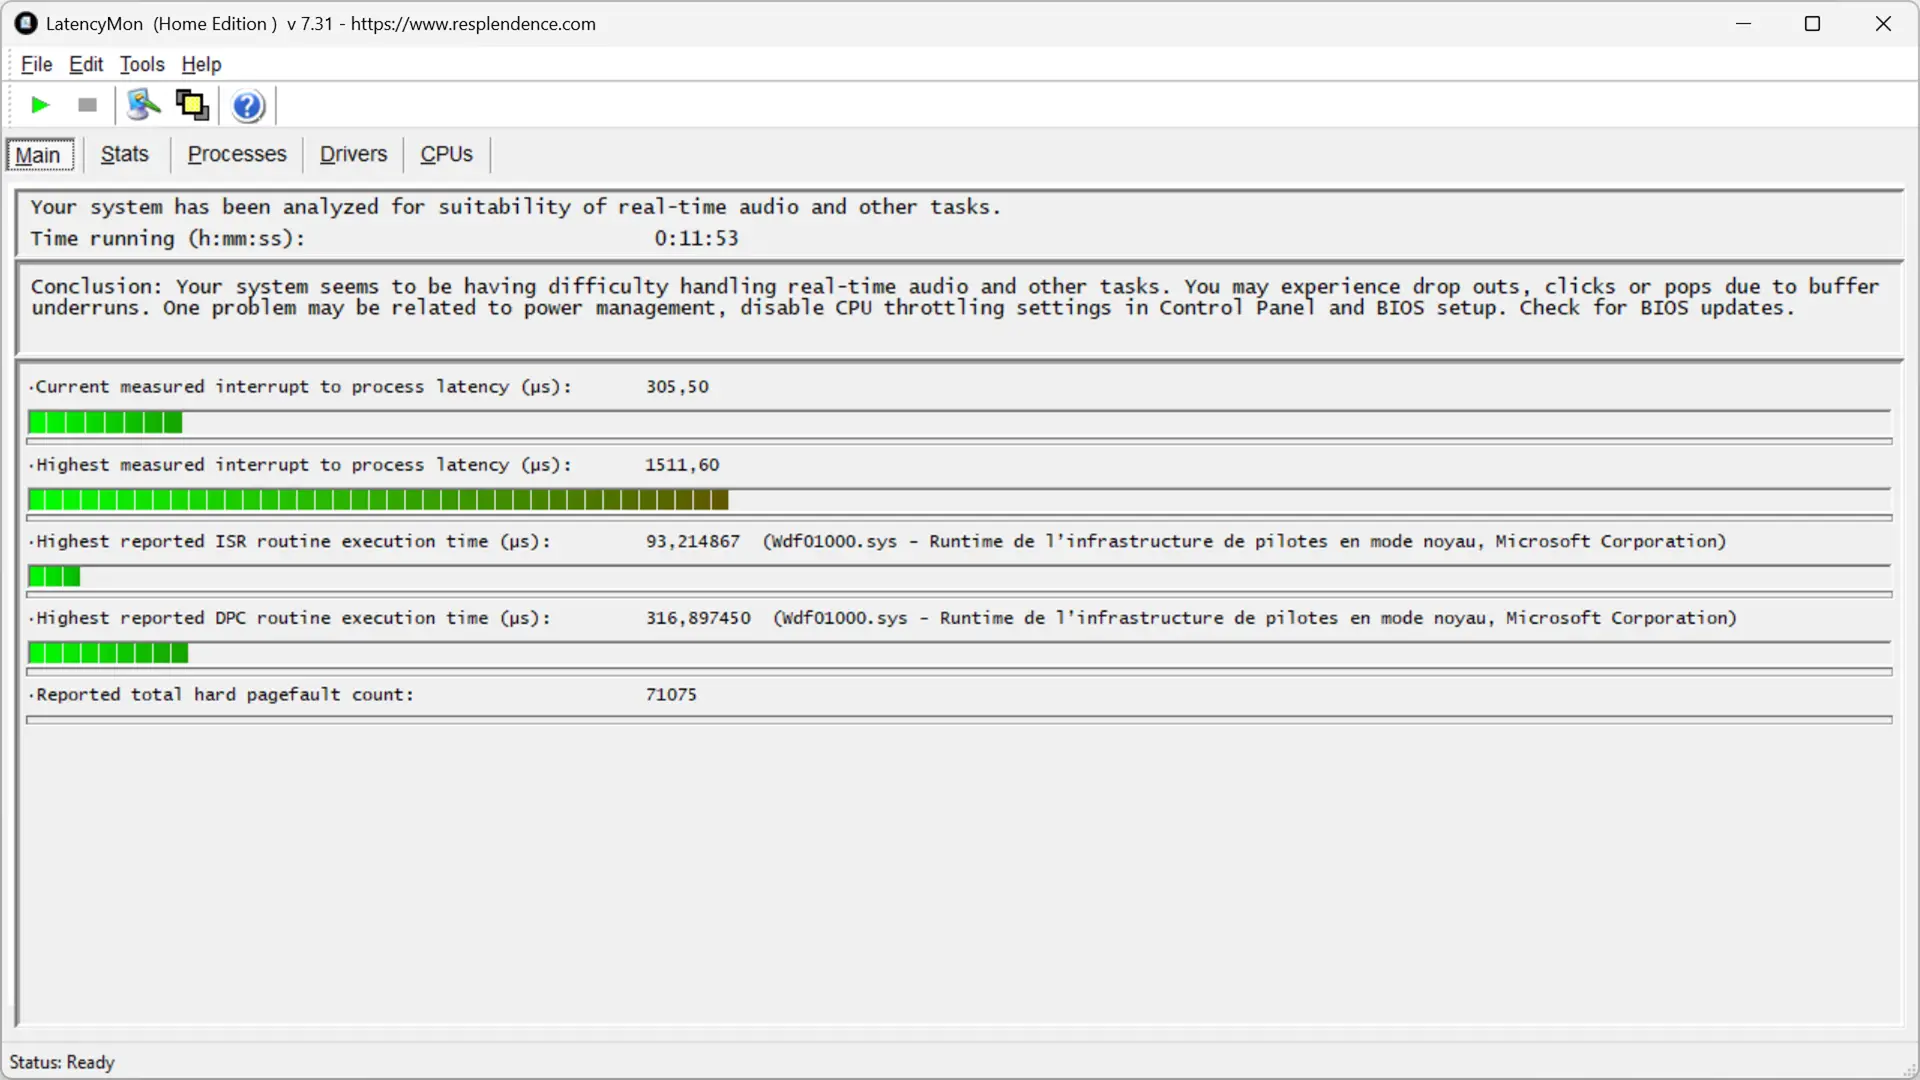Open the File menu

pyautogui.click(x=36, y=64)
